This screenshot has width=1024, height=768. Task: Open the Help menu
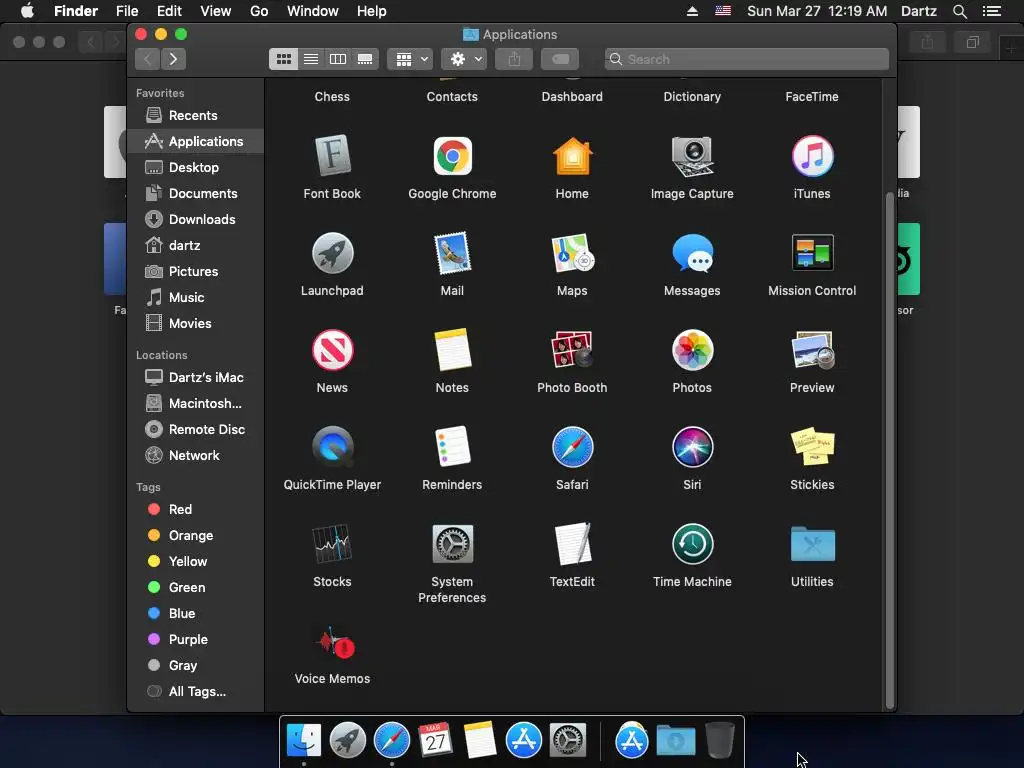pyautogui.click(x=372, y=11)
